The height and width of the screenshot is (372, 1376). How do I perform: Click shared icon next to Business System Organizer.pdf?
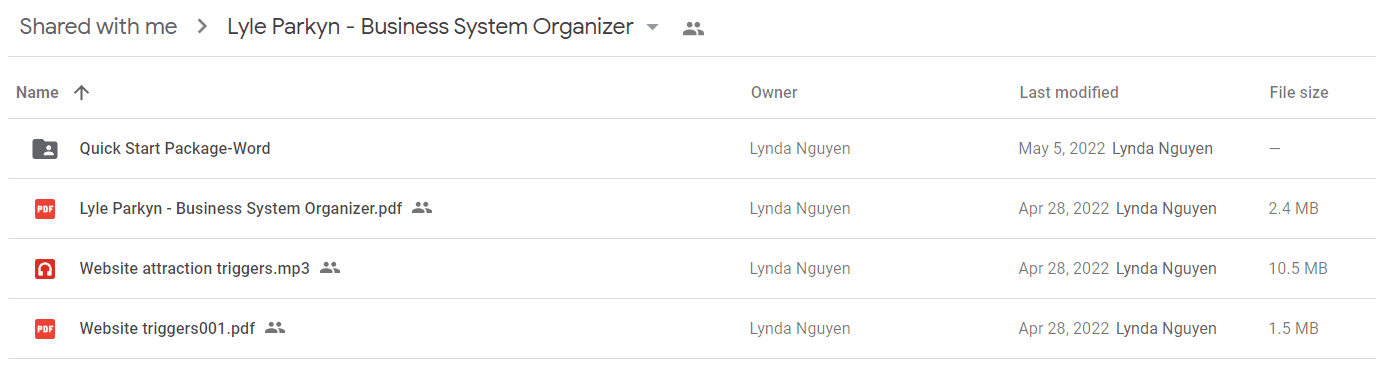click(422, 208)
